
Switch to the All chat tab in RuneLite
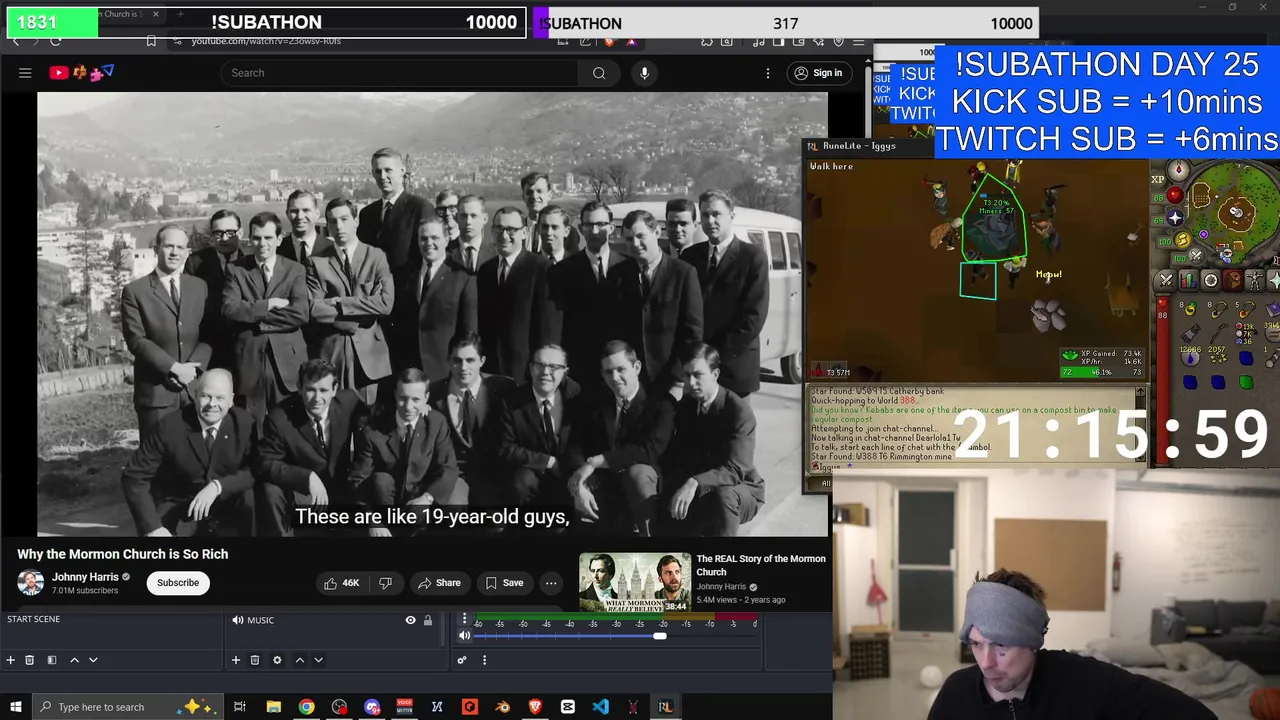(826, 483)
